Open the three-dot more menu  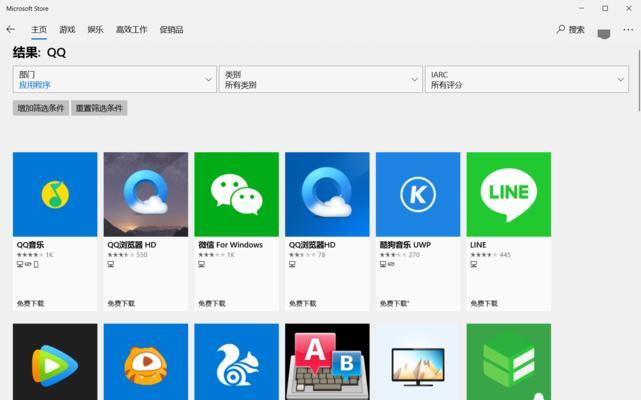(628, 29)
